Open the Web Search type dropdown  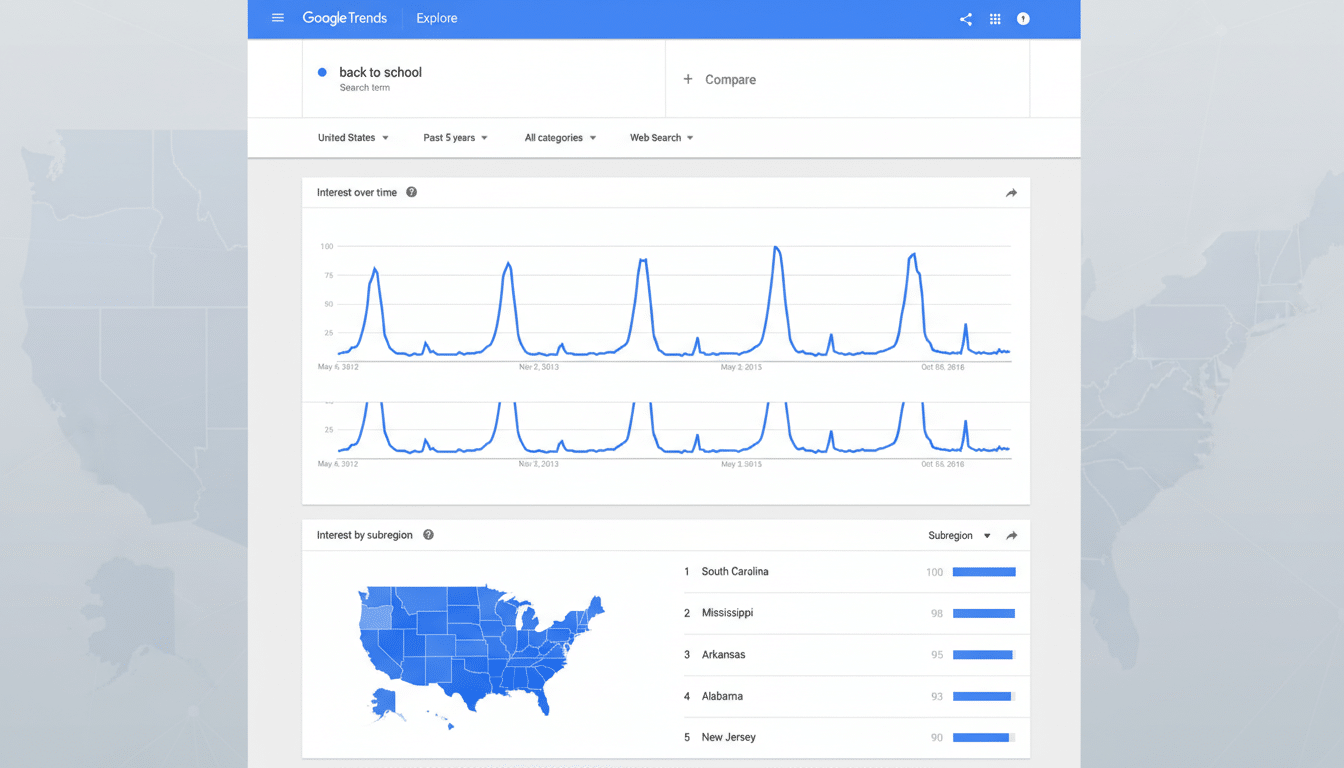[661, 137]
